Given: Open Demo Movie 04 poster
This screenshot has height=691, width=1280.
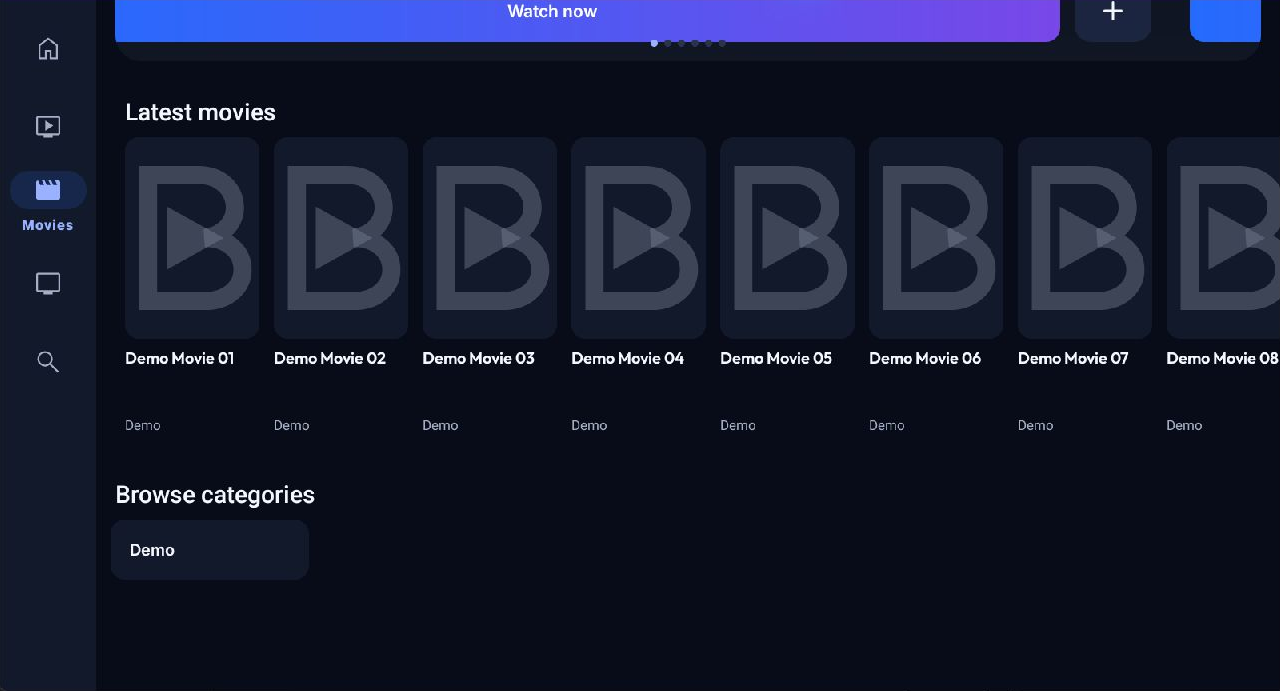Looking at the screenshot, I should tap(638, 238).
